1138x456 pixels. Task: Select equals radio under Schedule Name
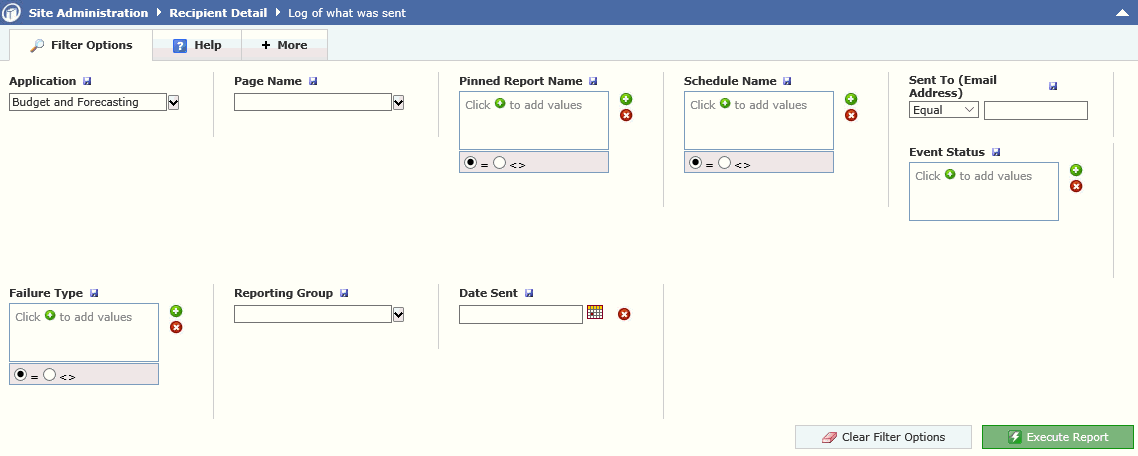[695, 162]
